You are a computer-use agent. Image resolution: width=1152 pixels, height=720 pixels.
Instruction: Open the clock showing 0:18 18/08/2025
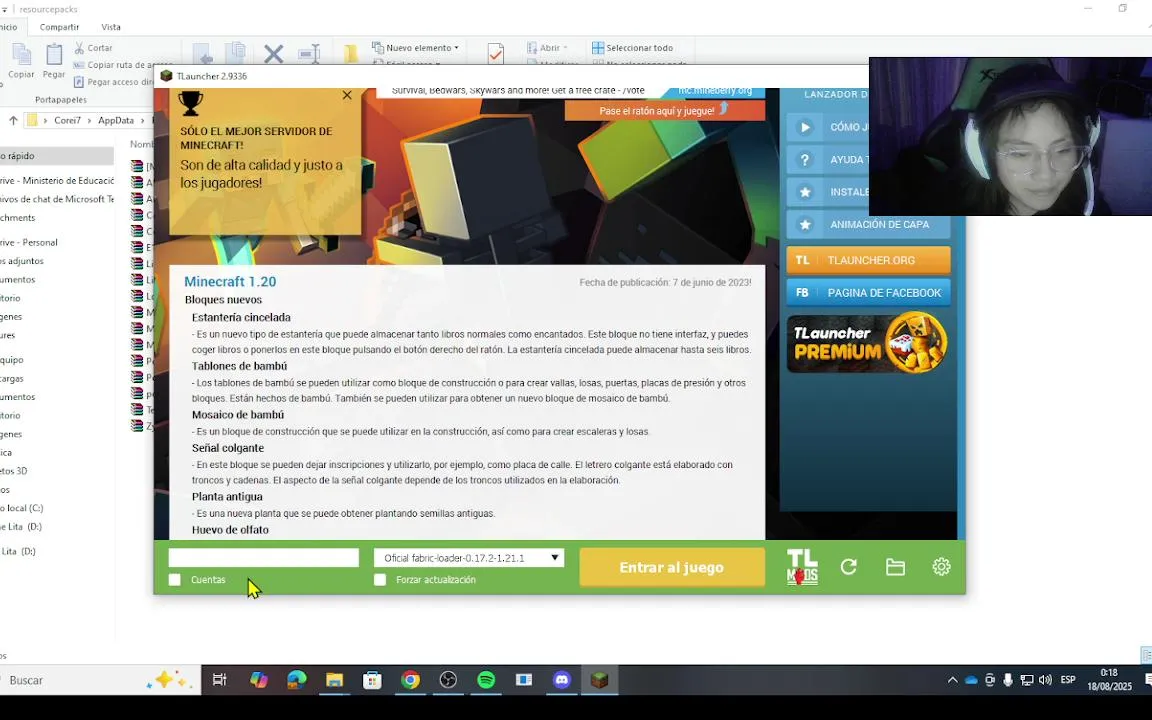coord(1109,680)
